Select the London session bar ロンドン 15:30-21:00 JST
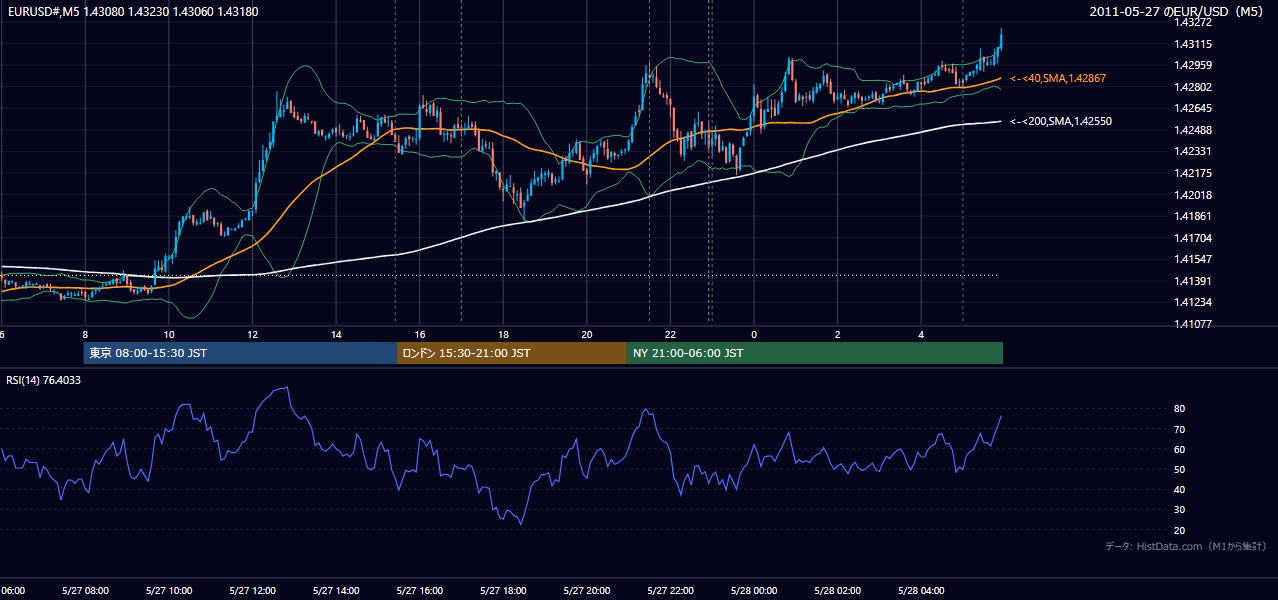Screen dimensions: 1278x600 pyautogui.click(x=512, y=353)
